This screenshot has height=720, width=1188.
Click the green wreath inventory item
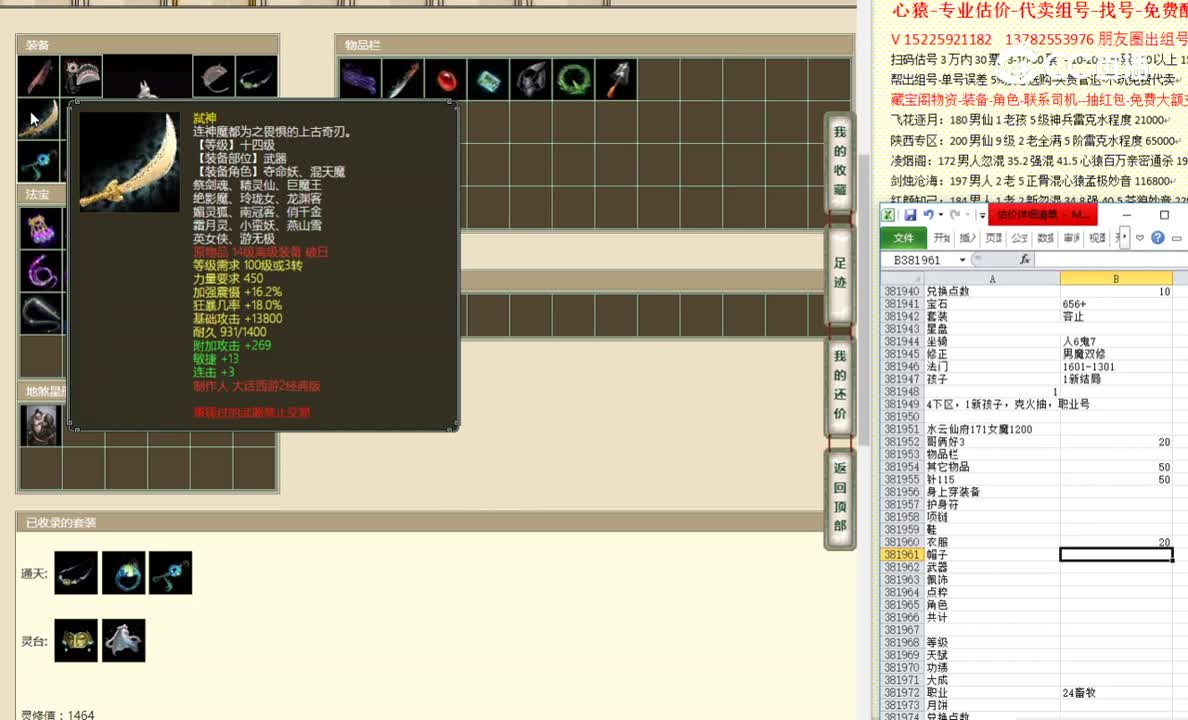(x=574, y=79)
